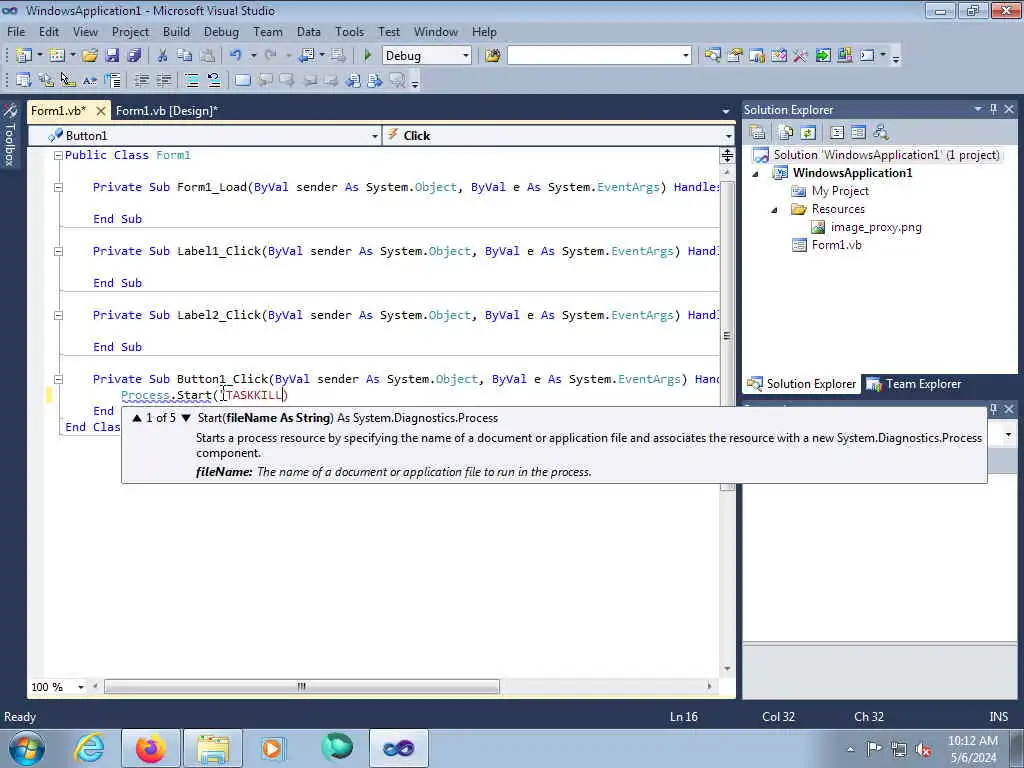Click the Display Word Completion icon
The image size is (1024, 768).
point(90,80)
